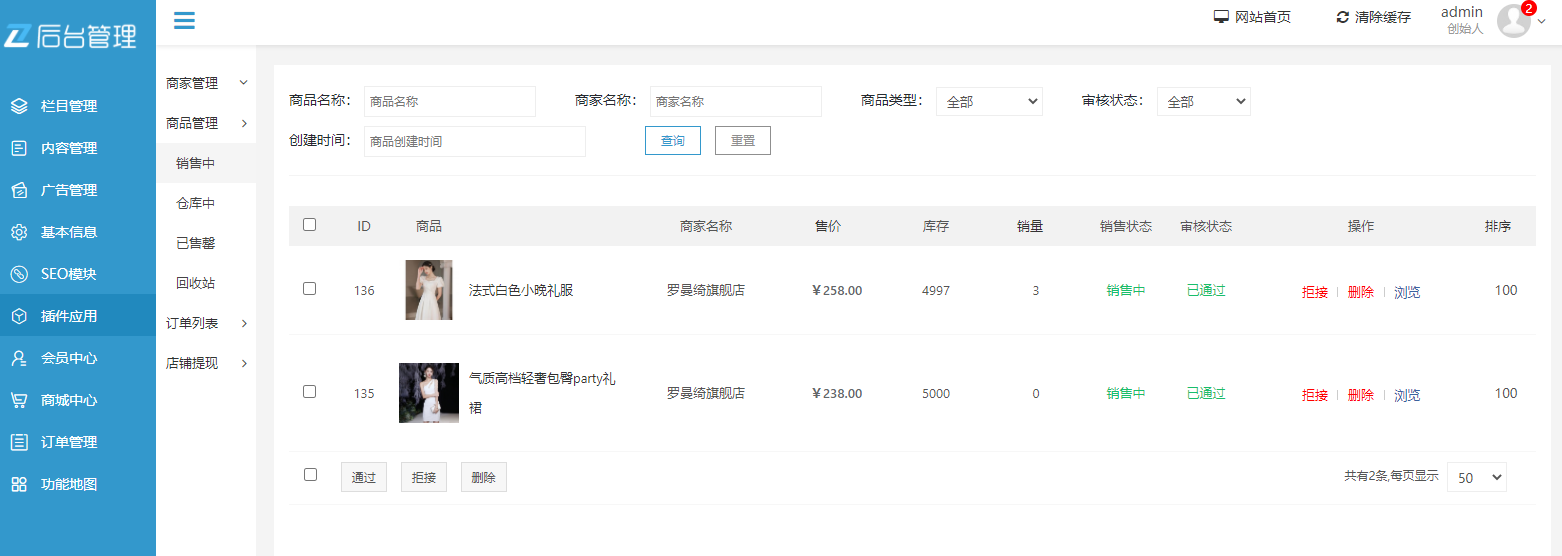Check the box for product ID 136
The image size is (1562, 556).
click(x=309, y=288)
